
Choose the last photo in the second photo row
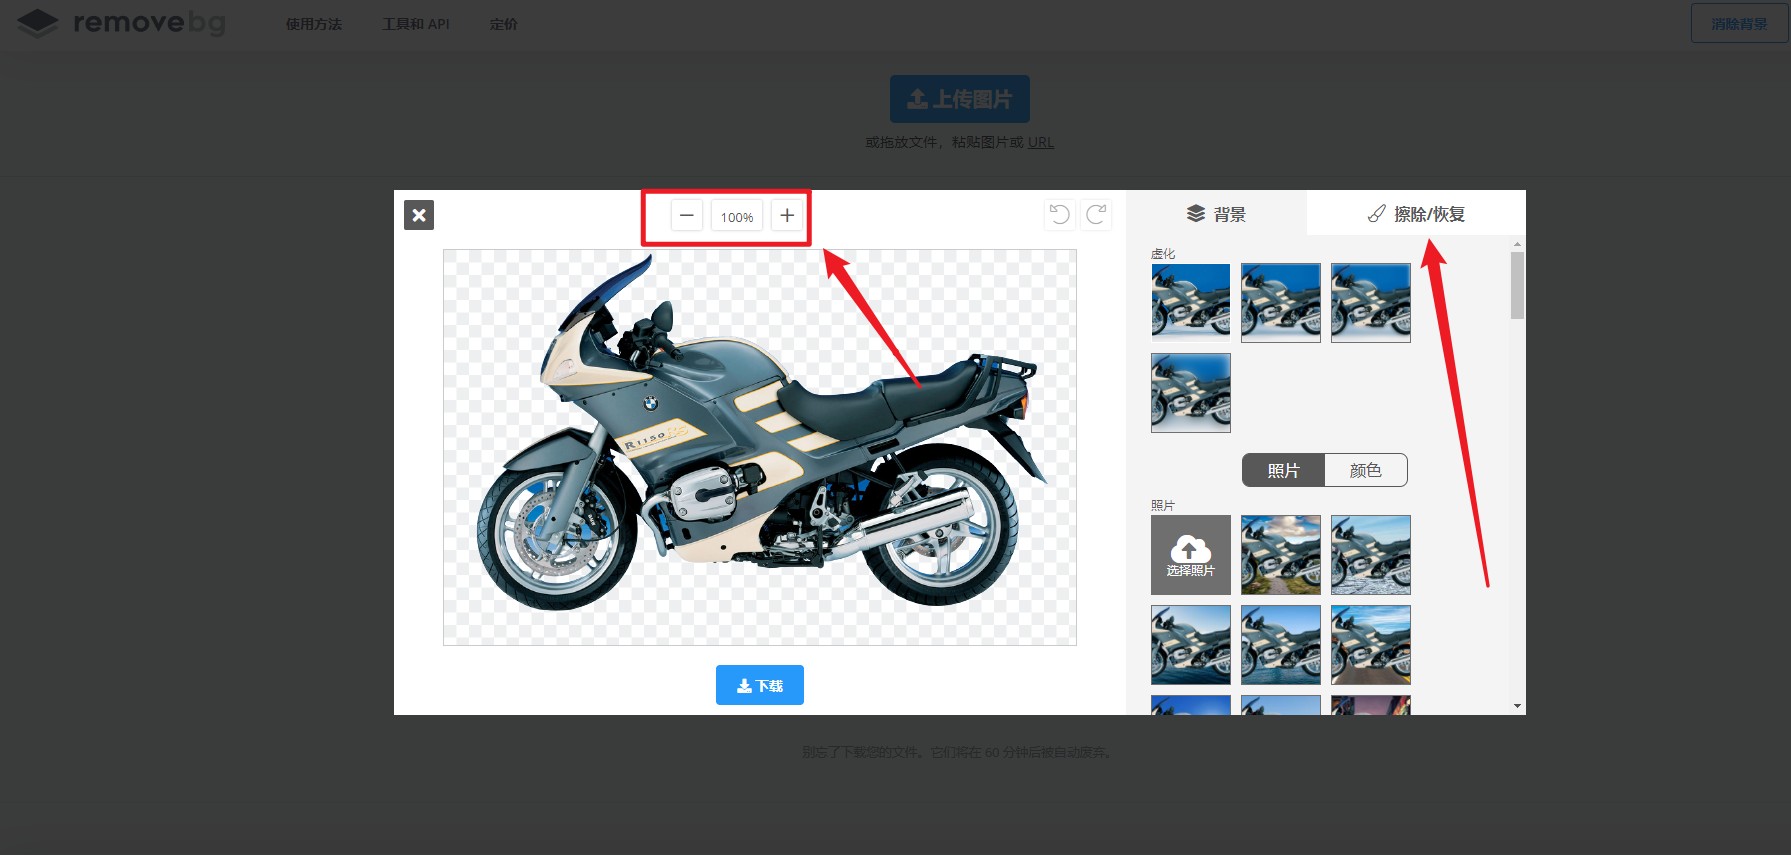coord(1371,645)
